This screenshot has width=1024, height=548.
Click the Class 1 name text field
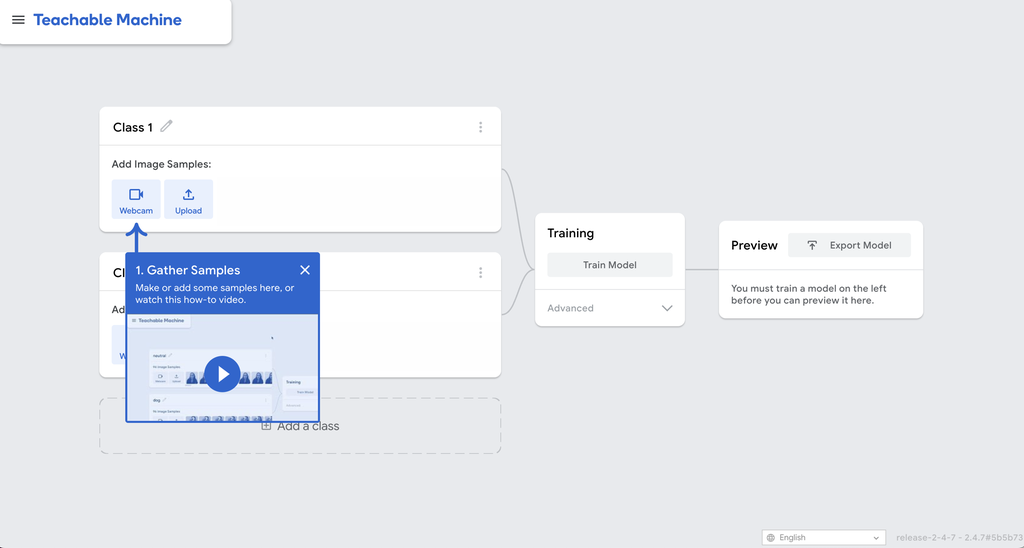[132, 127]
